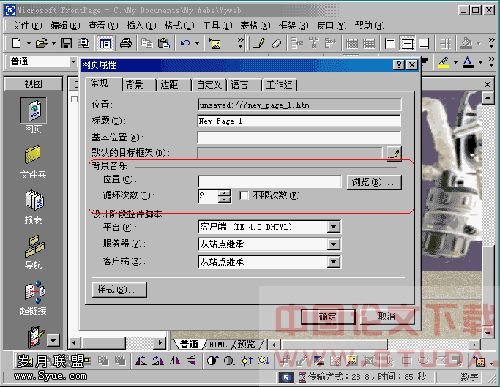Open the 平台 (platform) dropdown

pyautogui.click(x=333, y=227)
